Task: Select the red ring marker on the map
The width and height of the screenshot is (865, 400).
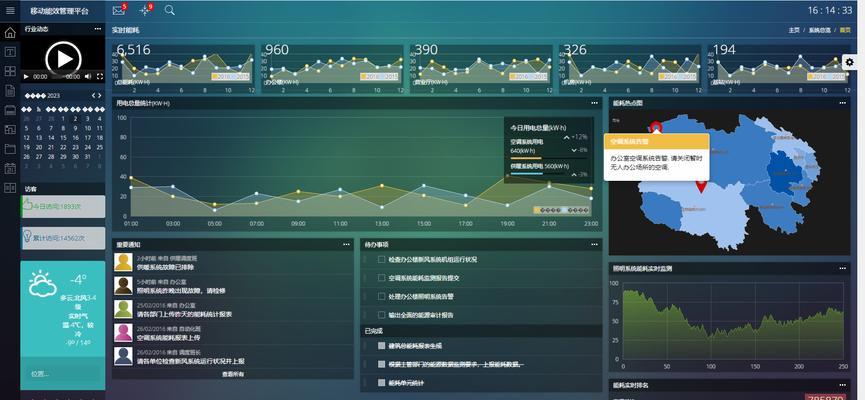Action: coord(655,127)
